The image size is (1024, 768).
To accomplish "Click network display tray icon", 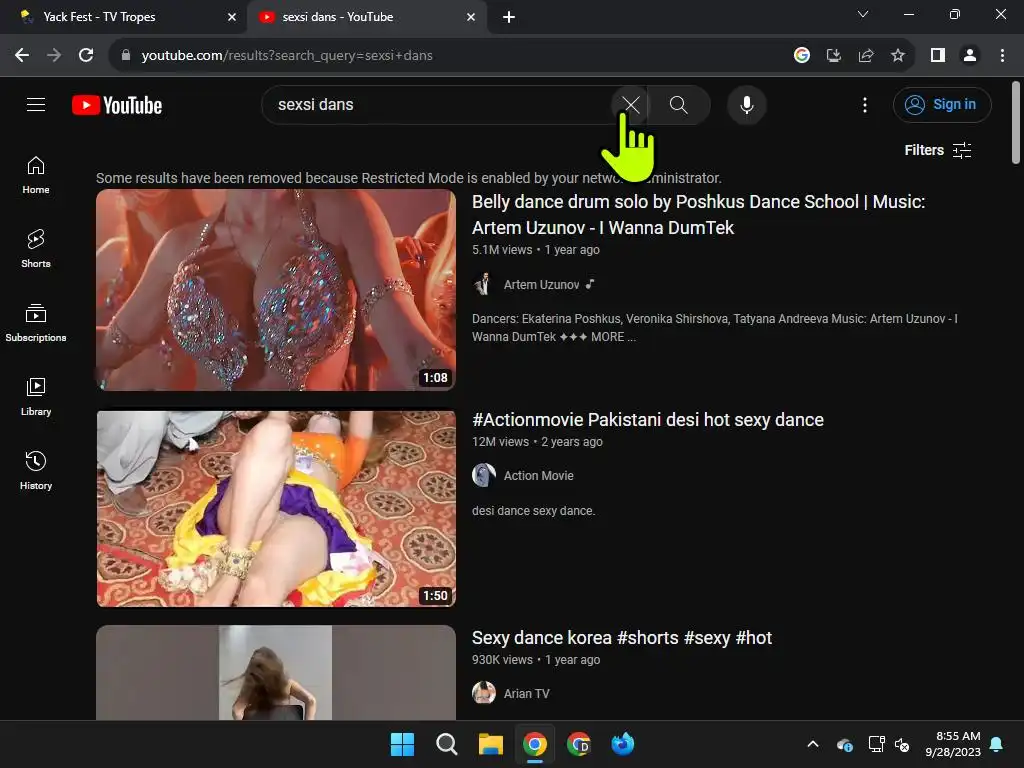I will click(x=876, y=744).
